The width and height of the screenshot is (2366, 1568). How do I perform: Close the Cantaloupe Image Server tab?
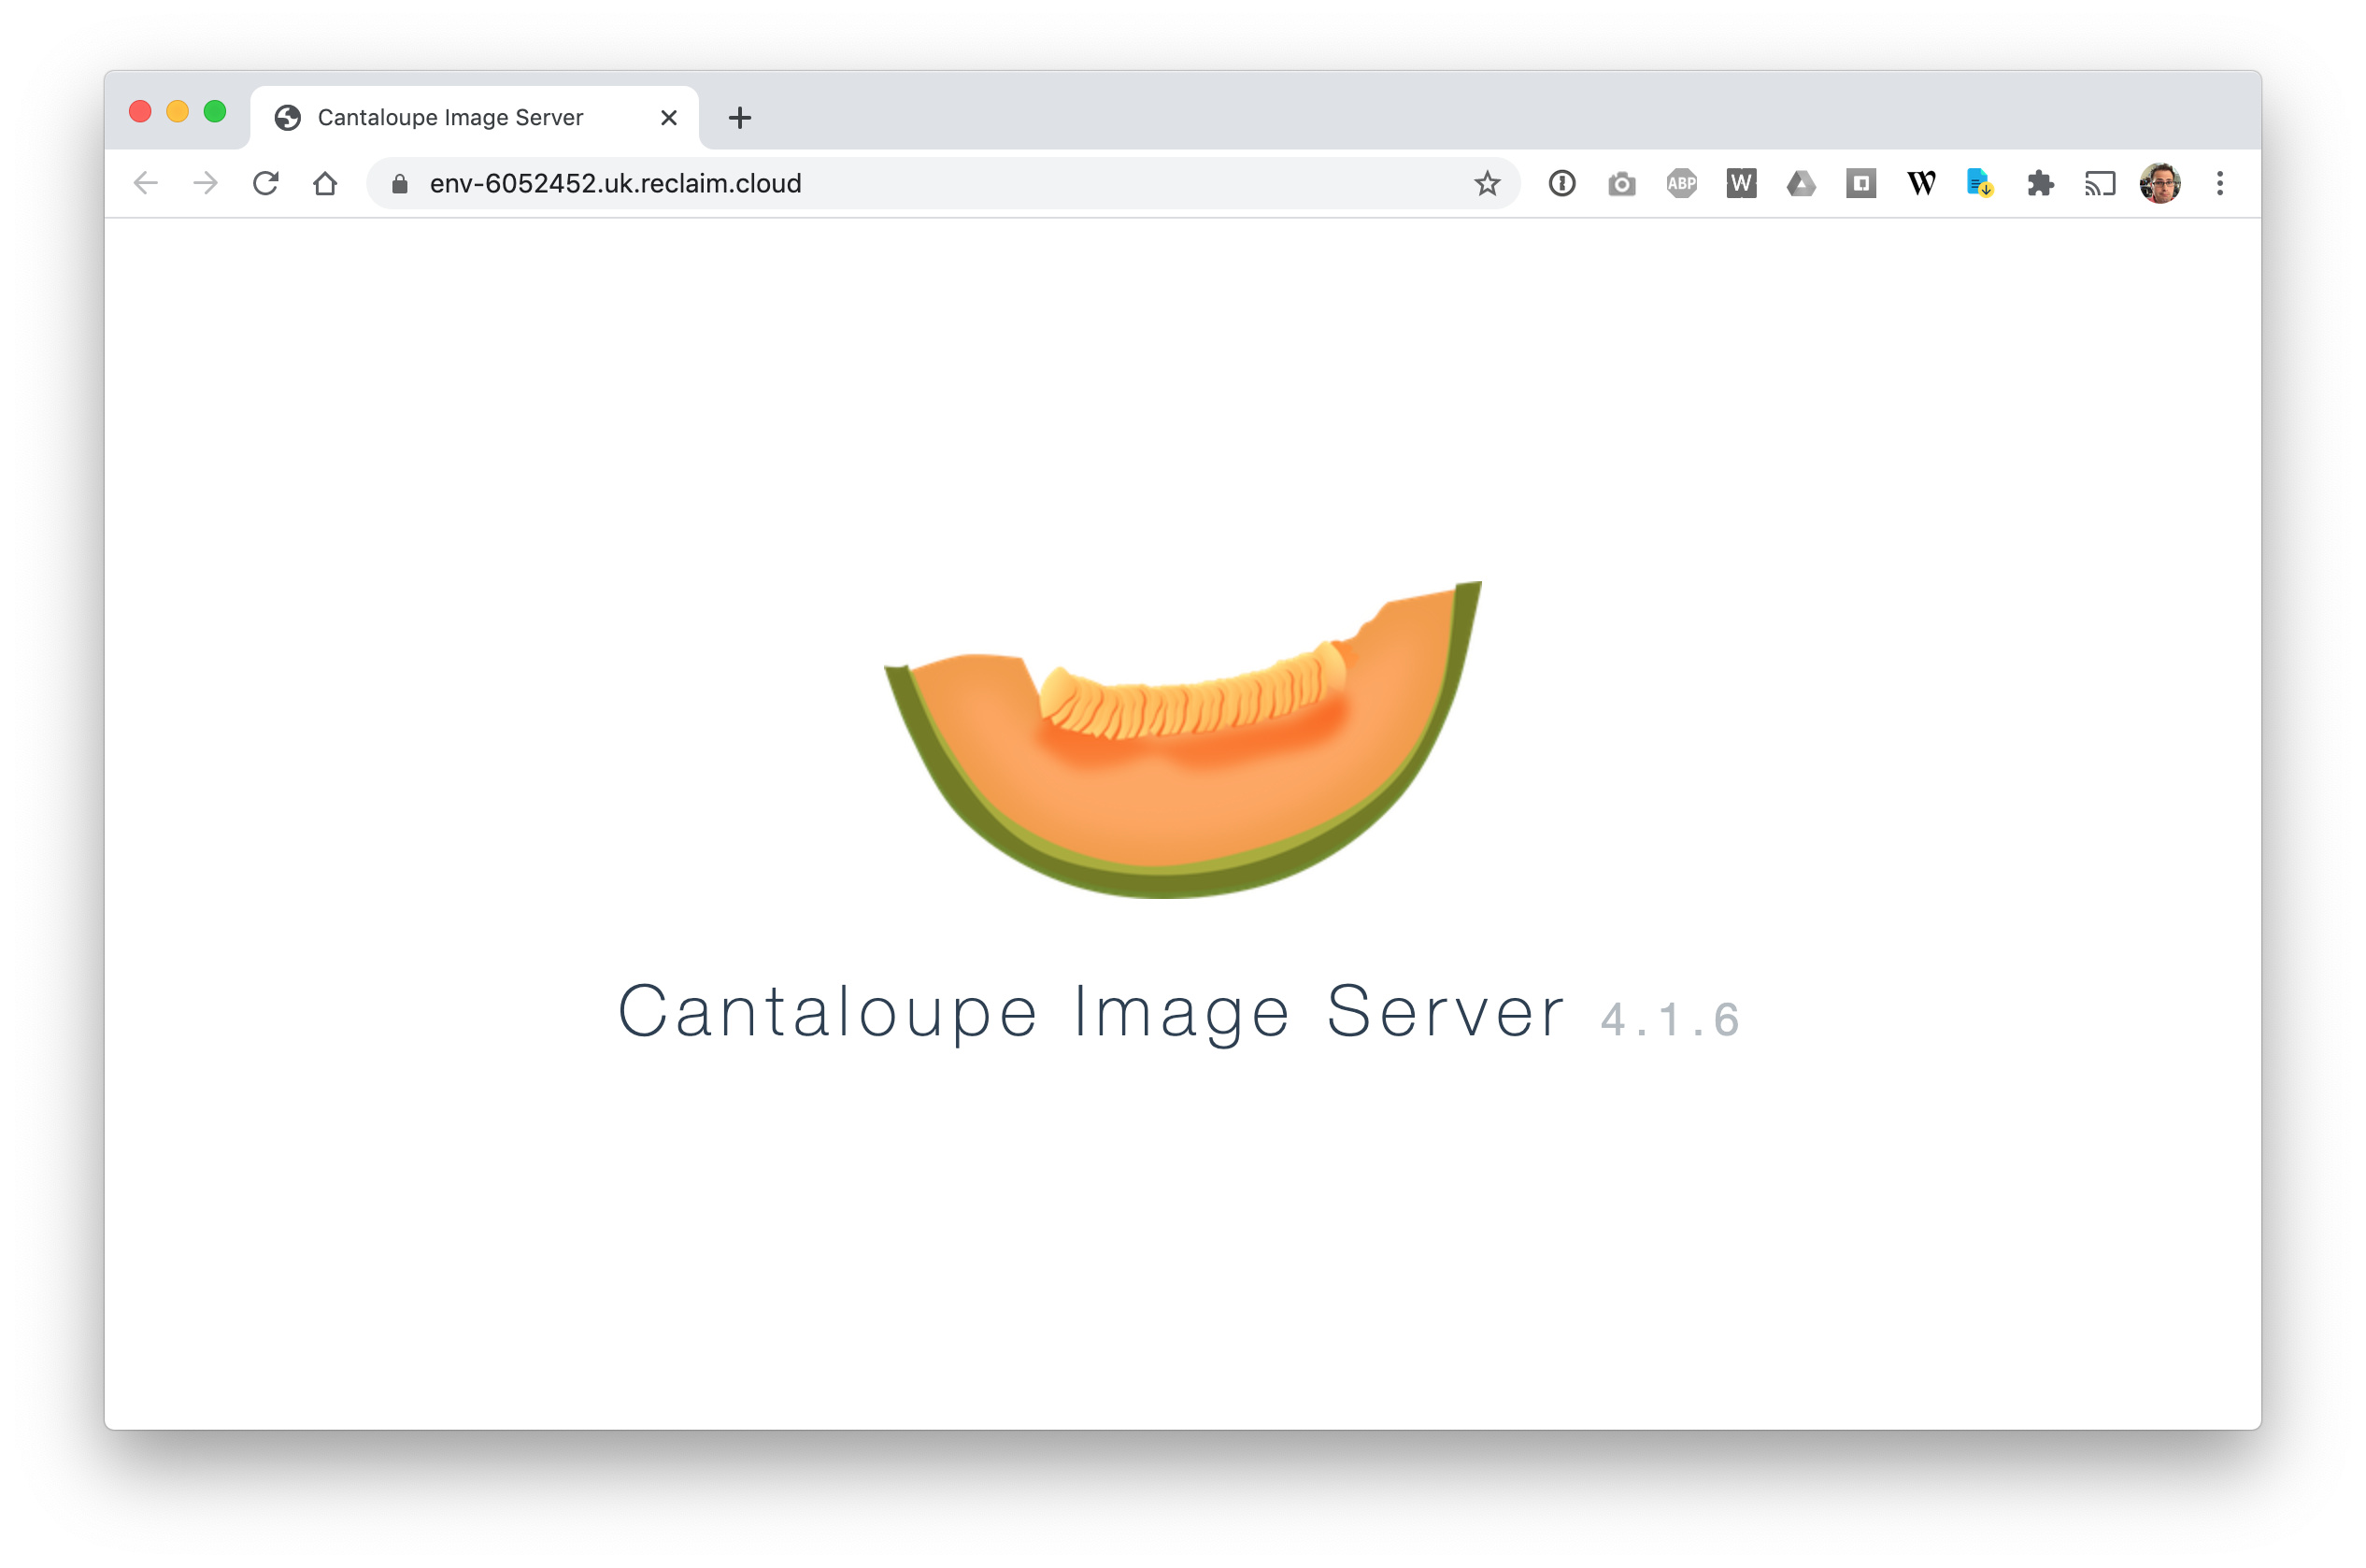click(667, 117)
